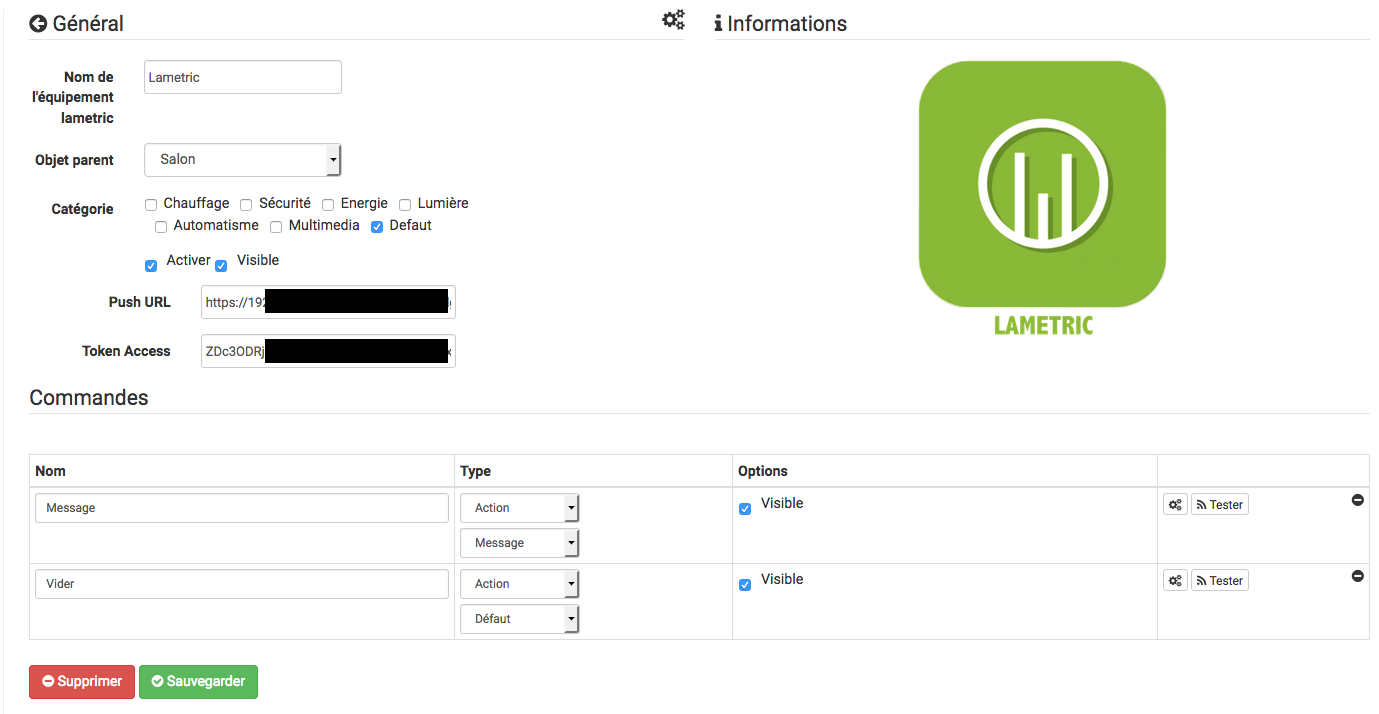This screenshot has width=1379, height=714.
Task: Toggle Visible option for Message command
Action: click(x=745, y=509)
